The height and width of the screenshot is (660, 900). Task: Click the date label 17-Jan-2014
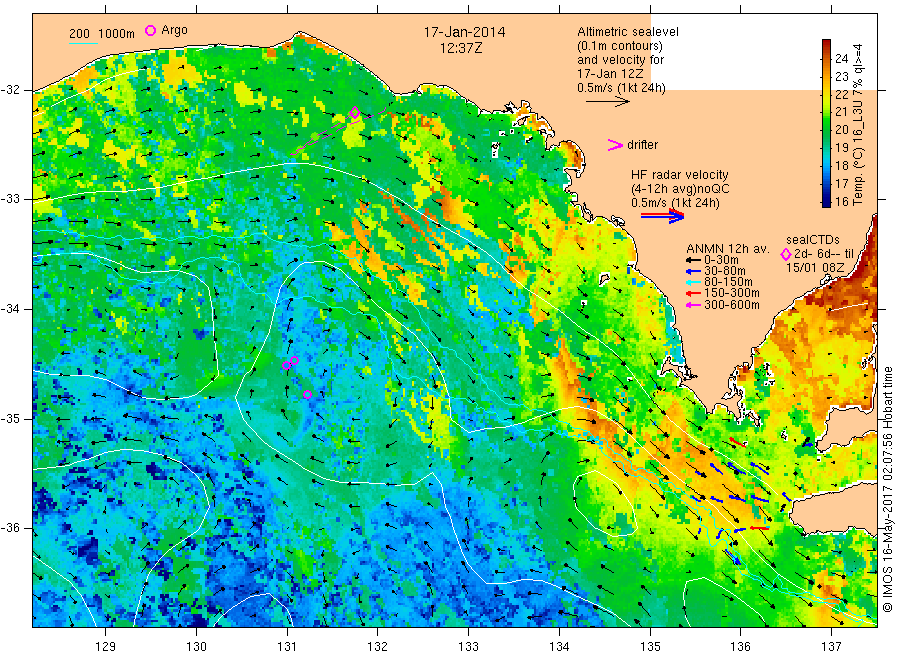(x=464, y=32)
